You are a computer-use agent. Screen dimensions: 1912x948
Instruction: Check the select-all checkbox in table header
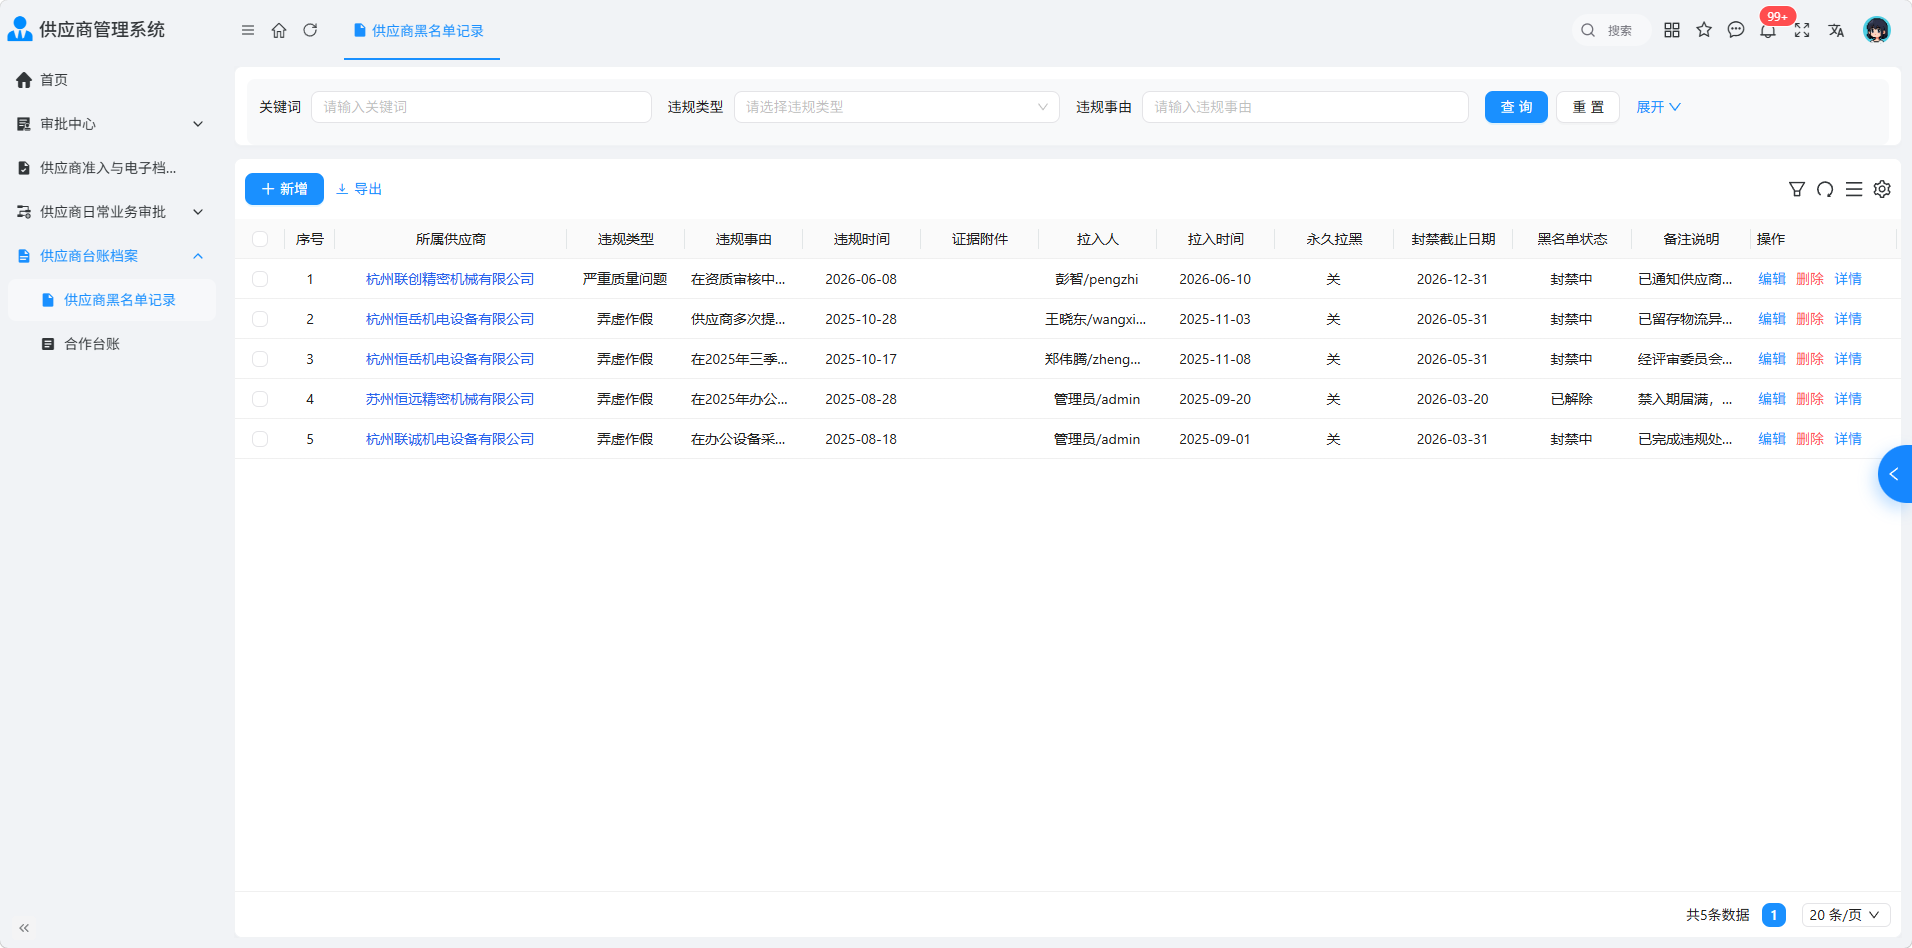(260, 239)
